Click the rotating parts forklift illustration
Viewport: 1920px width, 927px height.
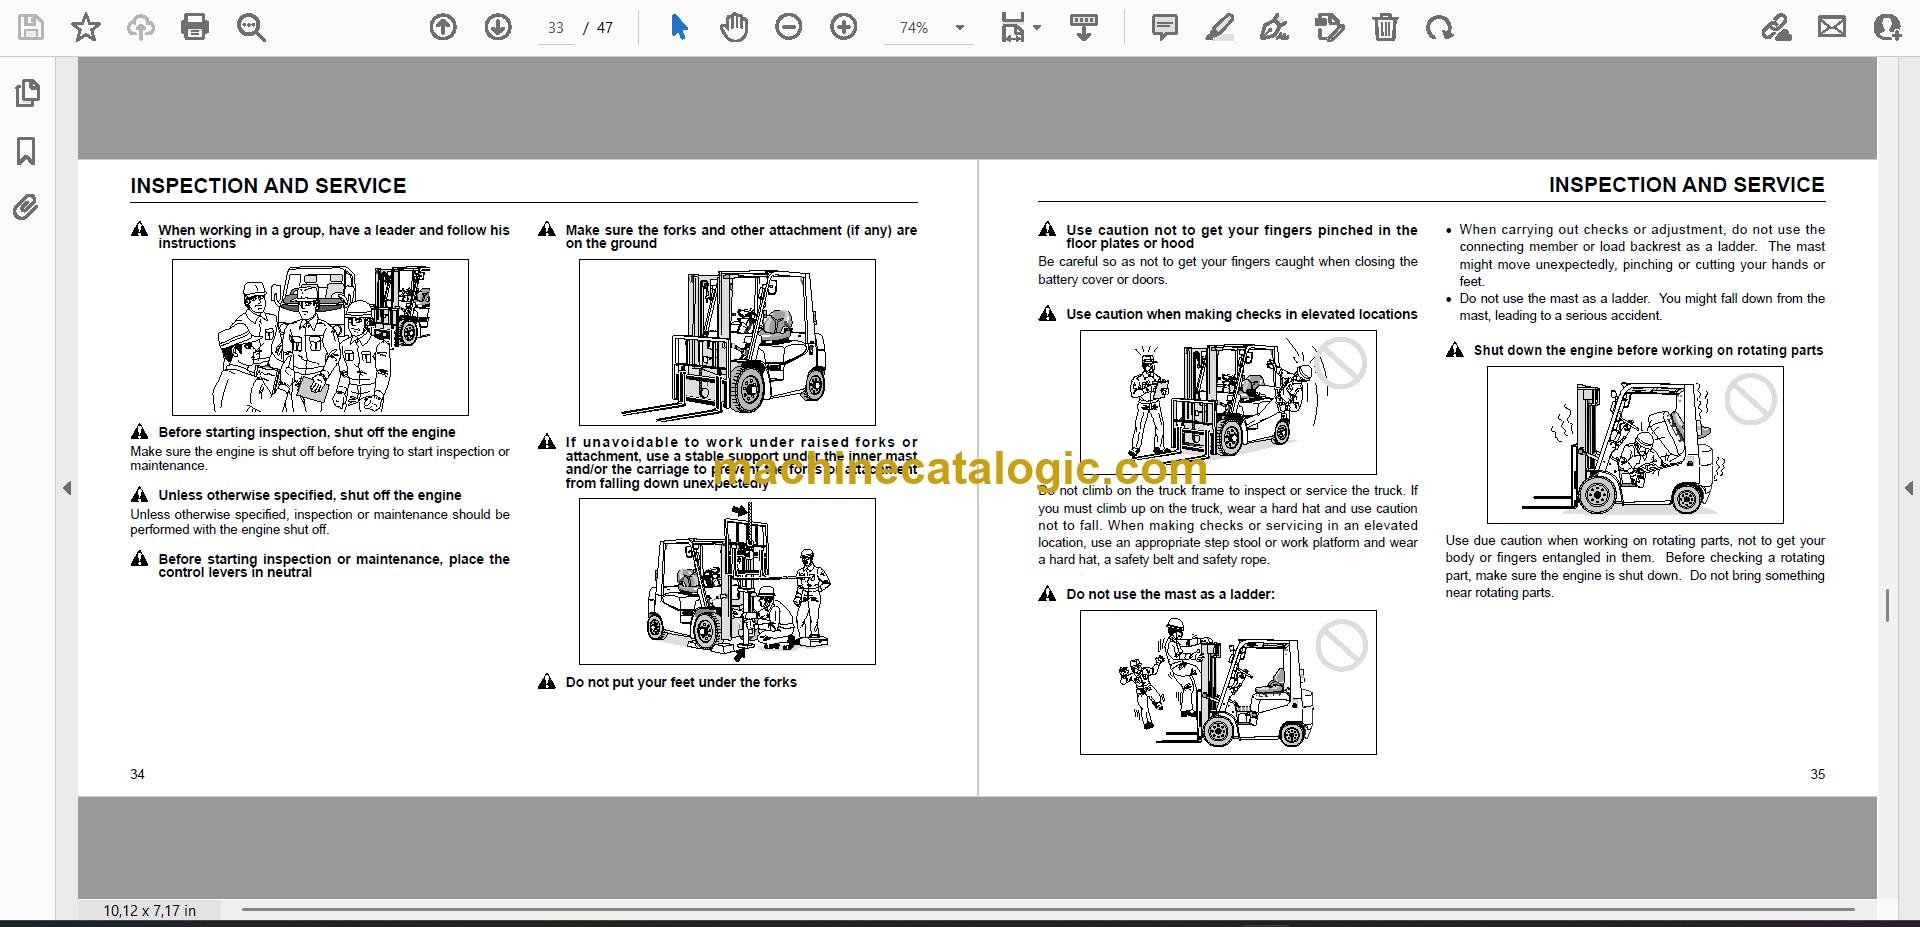[1635, 445]
